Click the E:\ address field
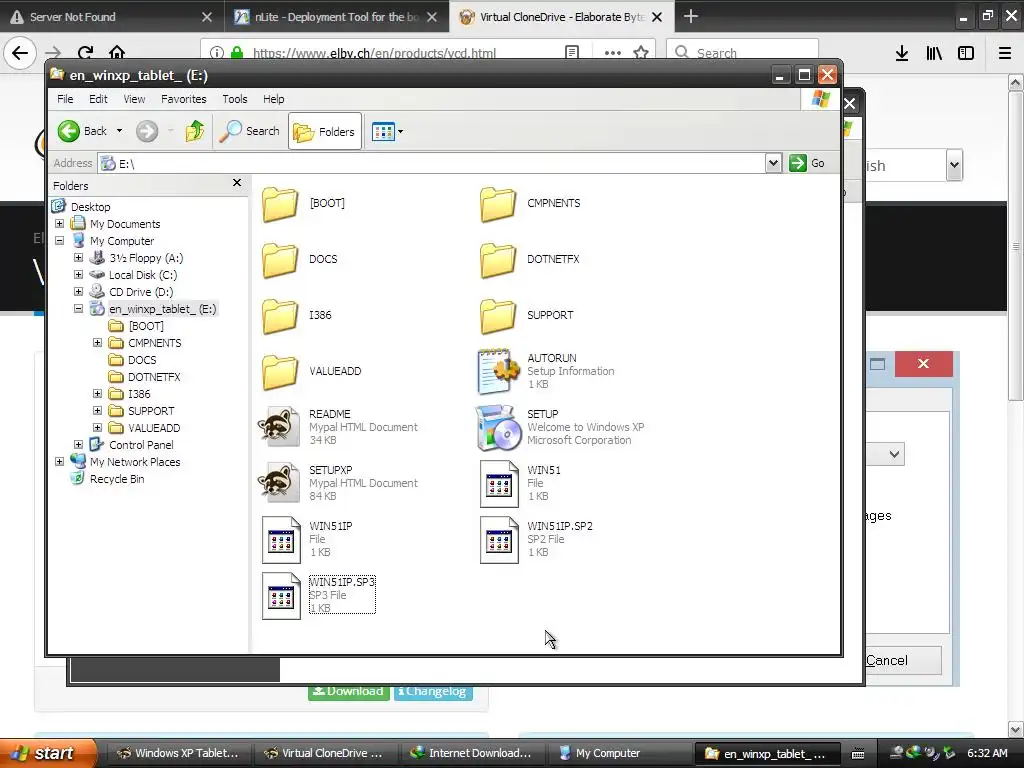 [x=431, y=163]
